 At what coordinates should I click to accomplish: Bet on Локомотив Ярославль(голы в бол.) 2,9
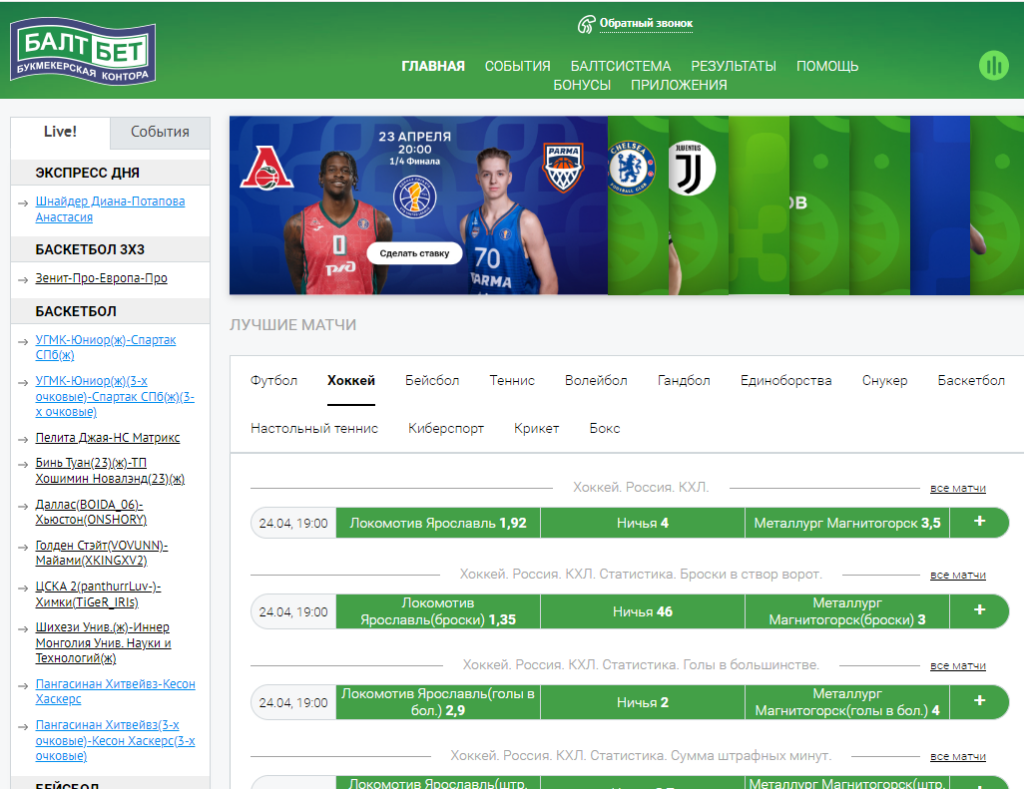pos(438,702)
